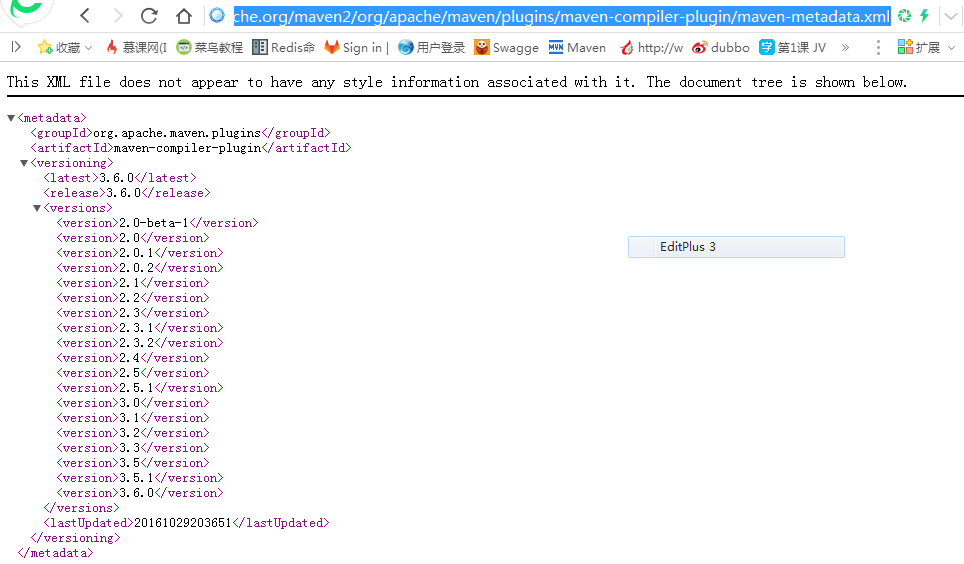Click the no style information notice text
964x564 pixels.
457,82
